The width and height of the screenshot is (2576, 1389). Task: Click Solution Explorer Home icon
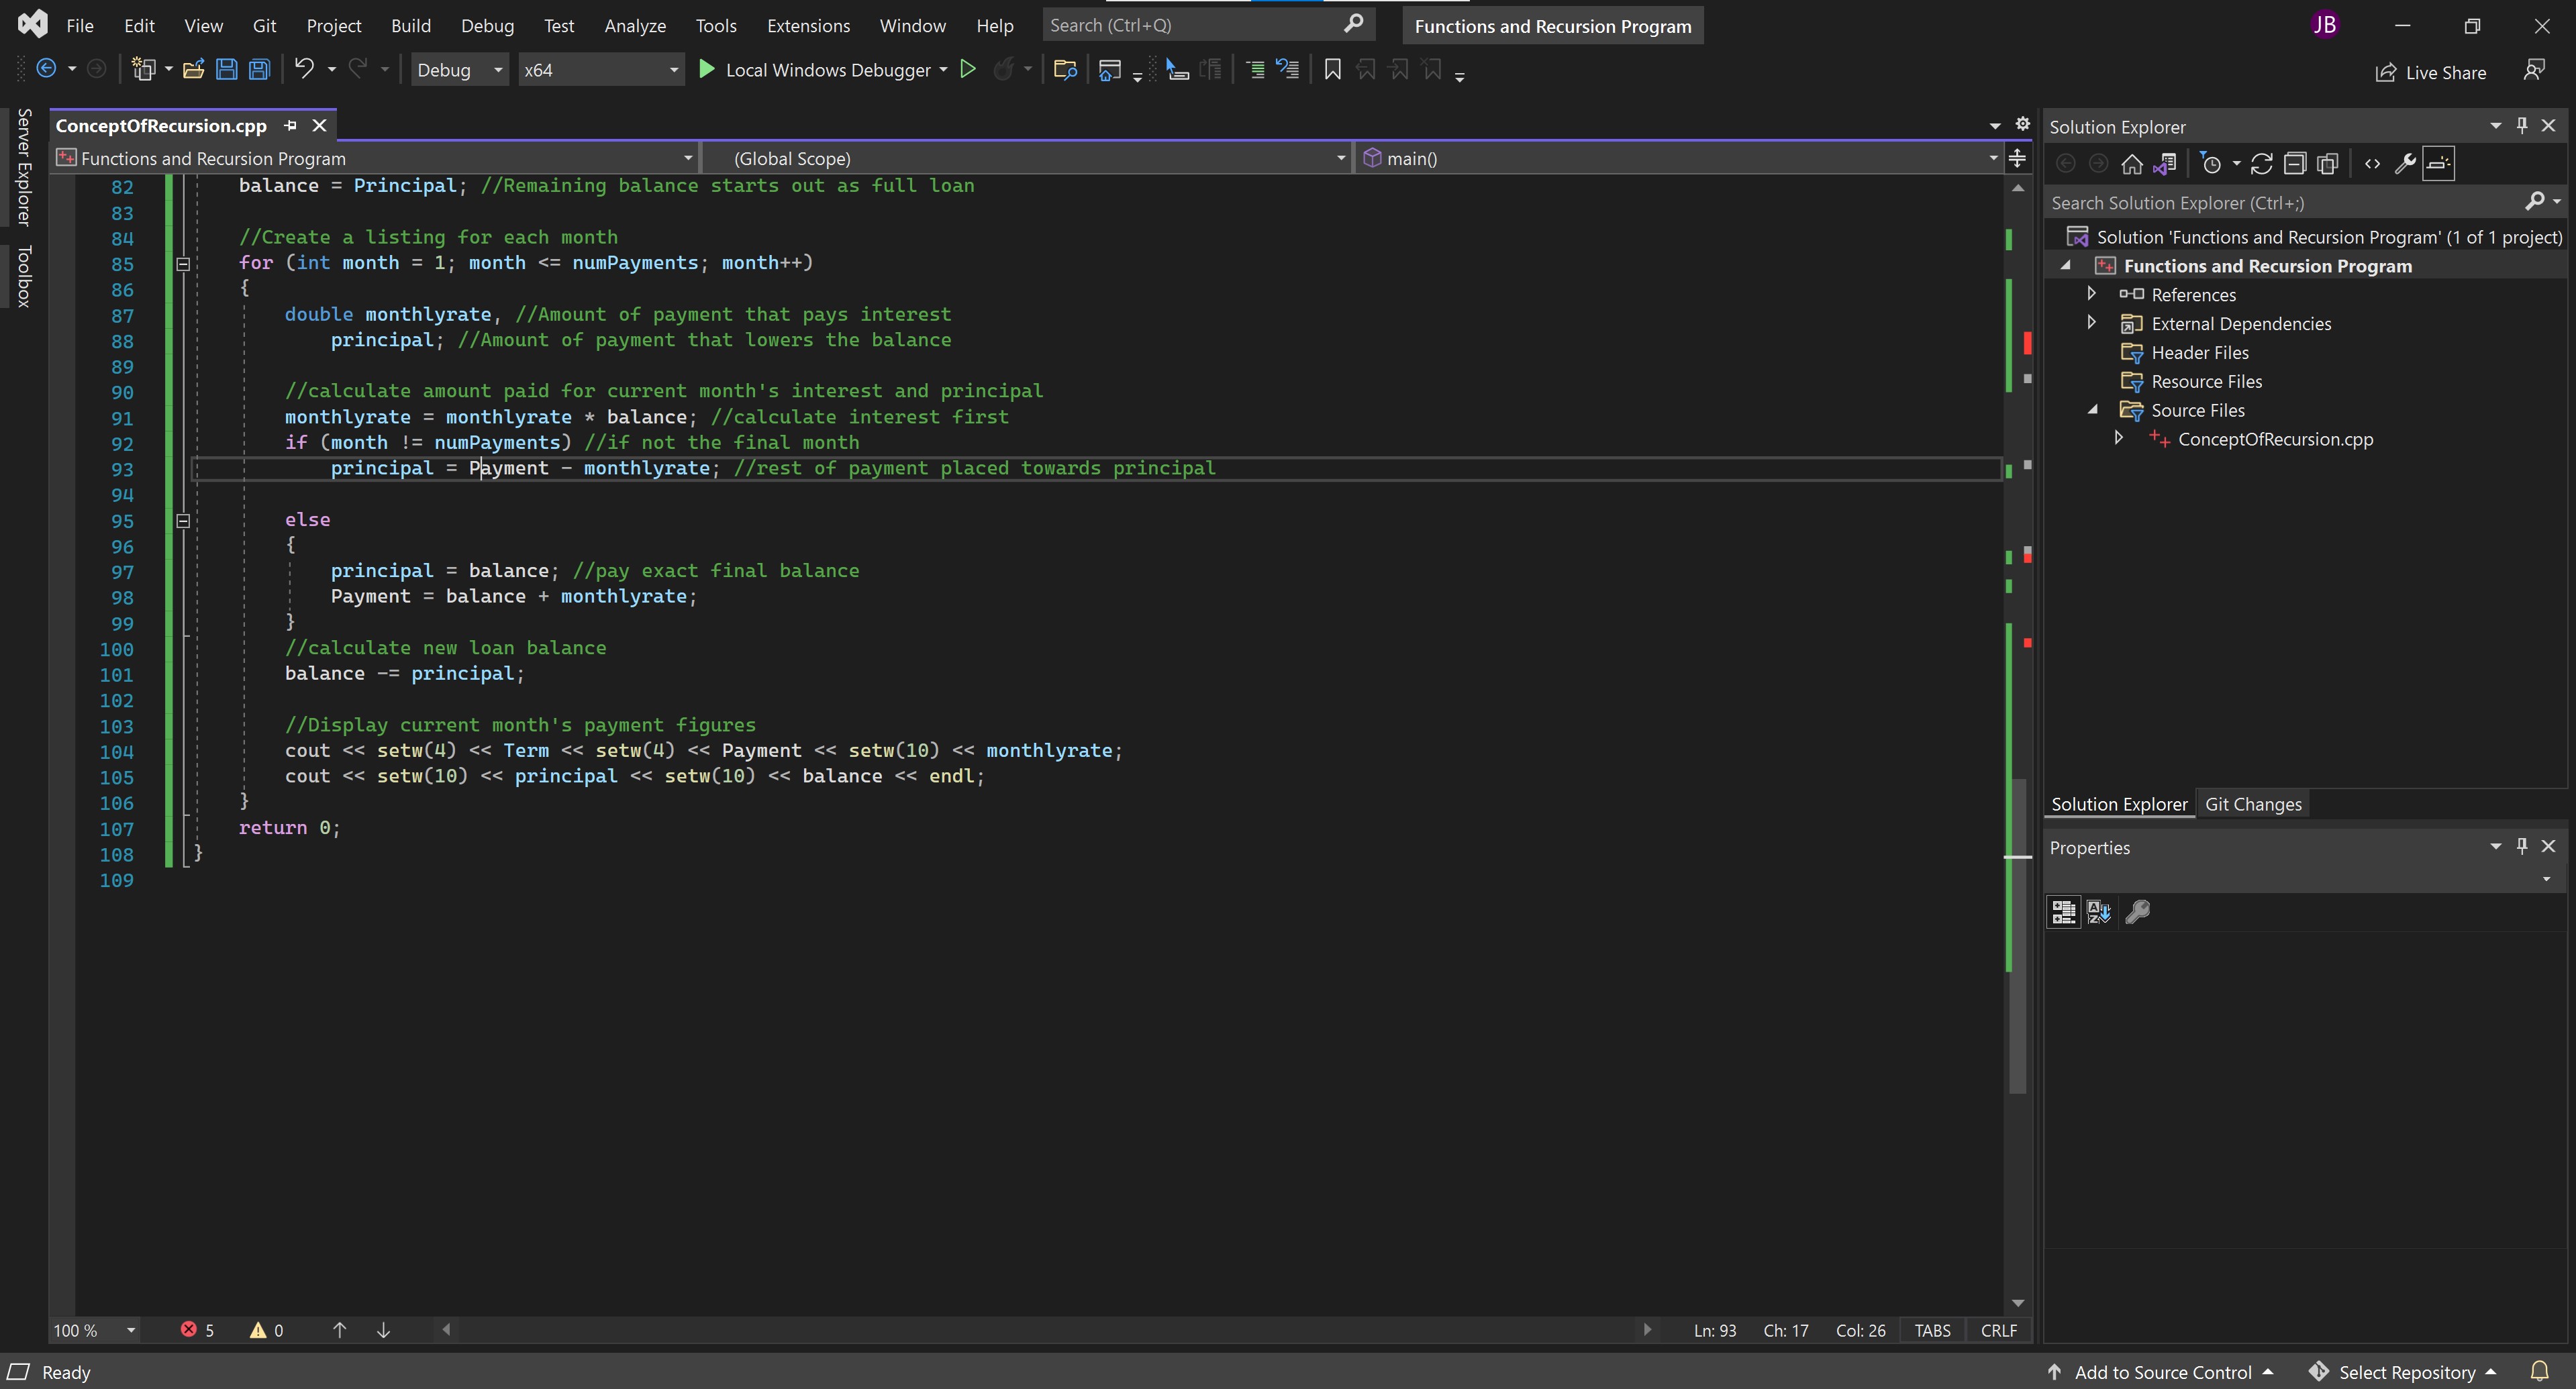click(x=2131, y=164)
